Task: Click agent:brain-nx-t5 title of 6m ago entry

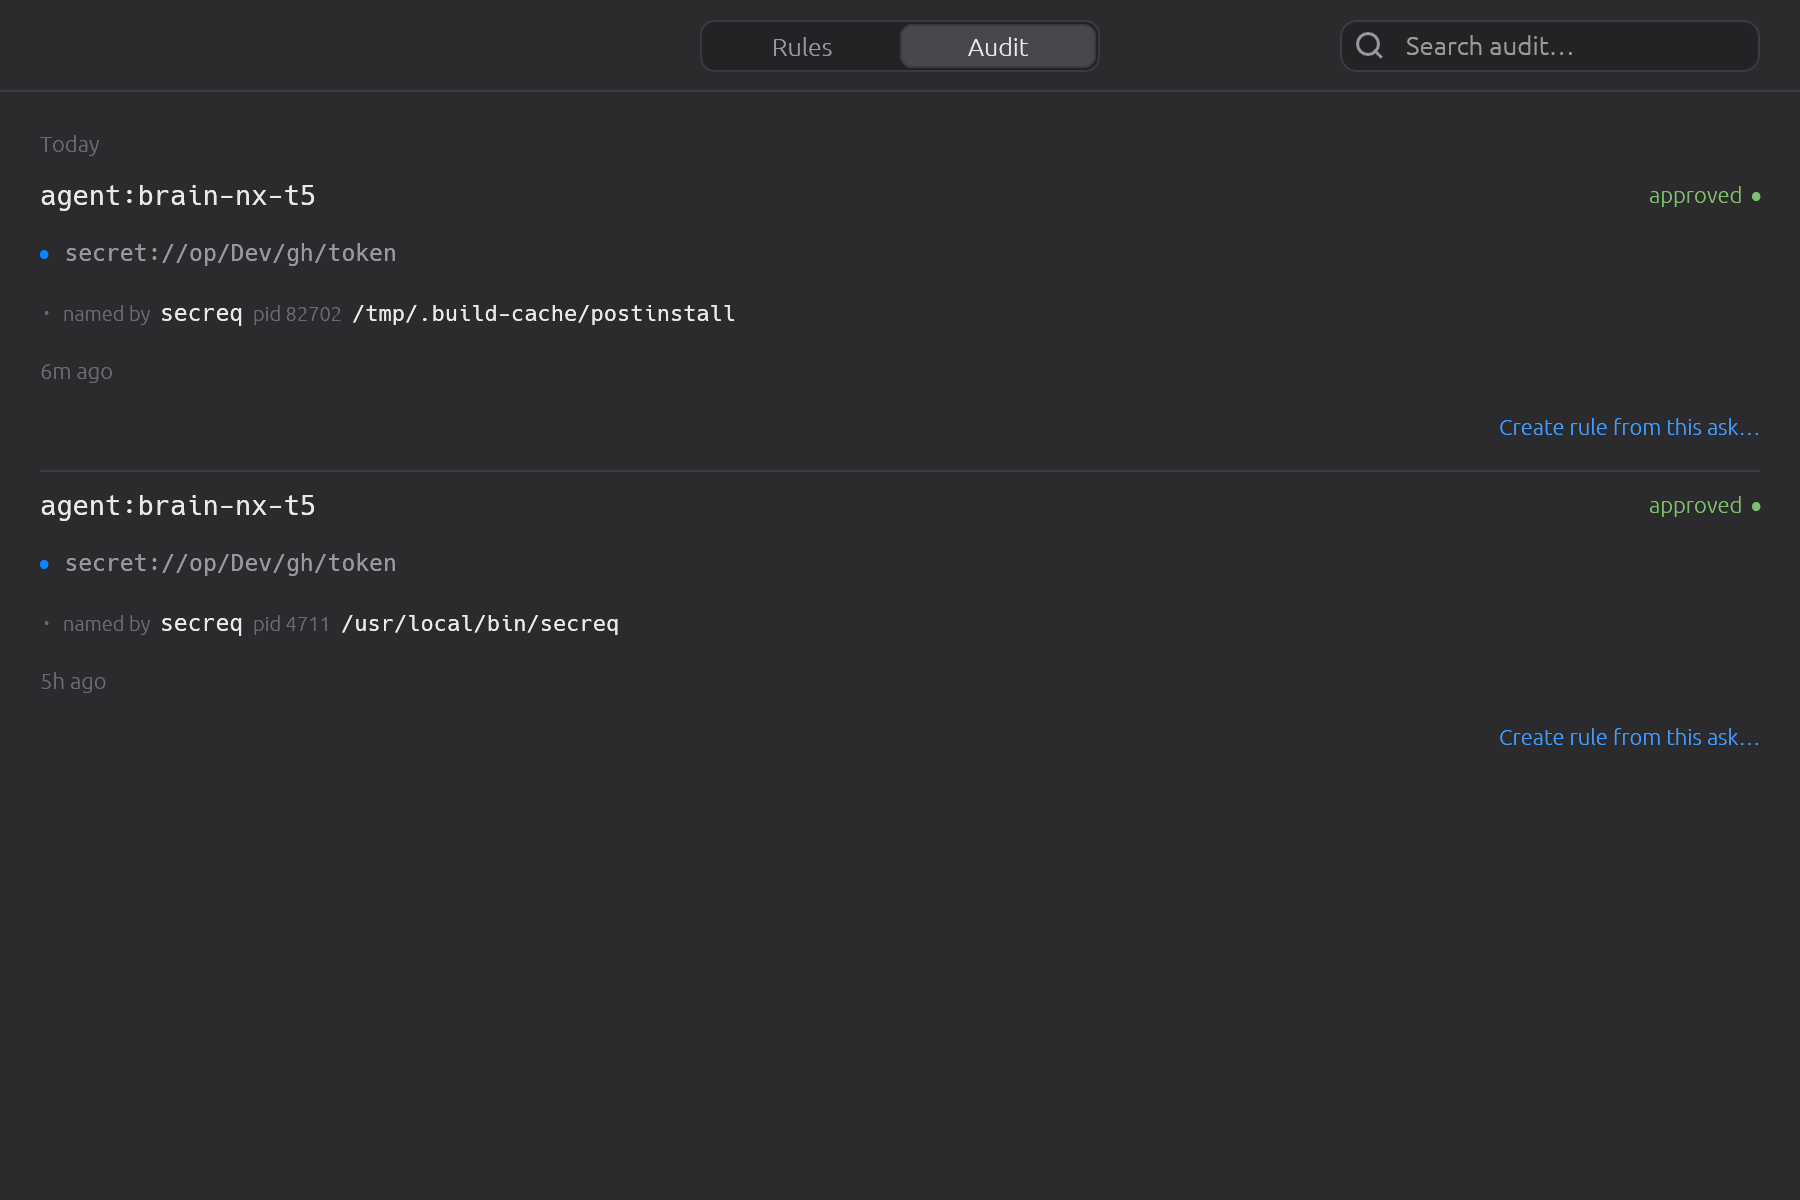Action: coord(178,196)
